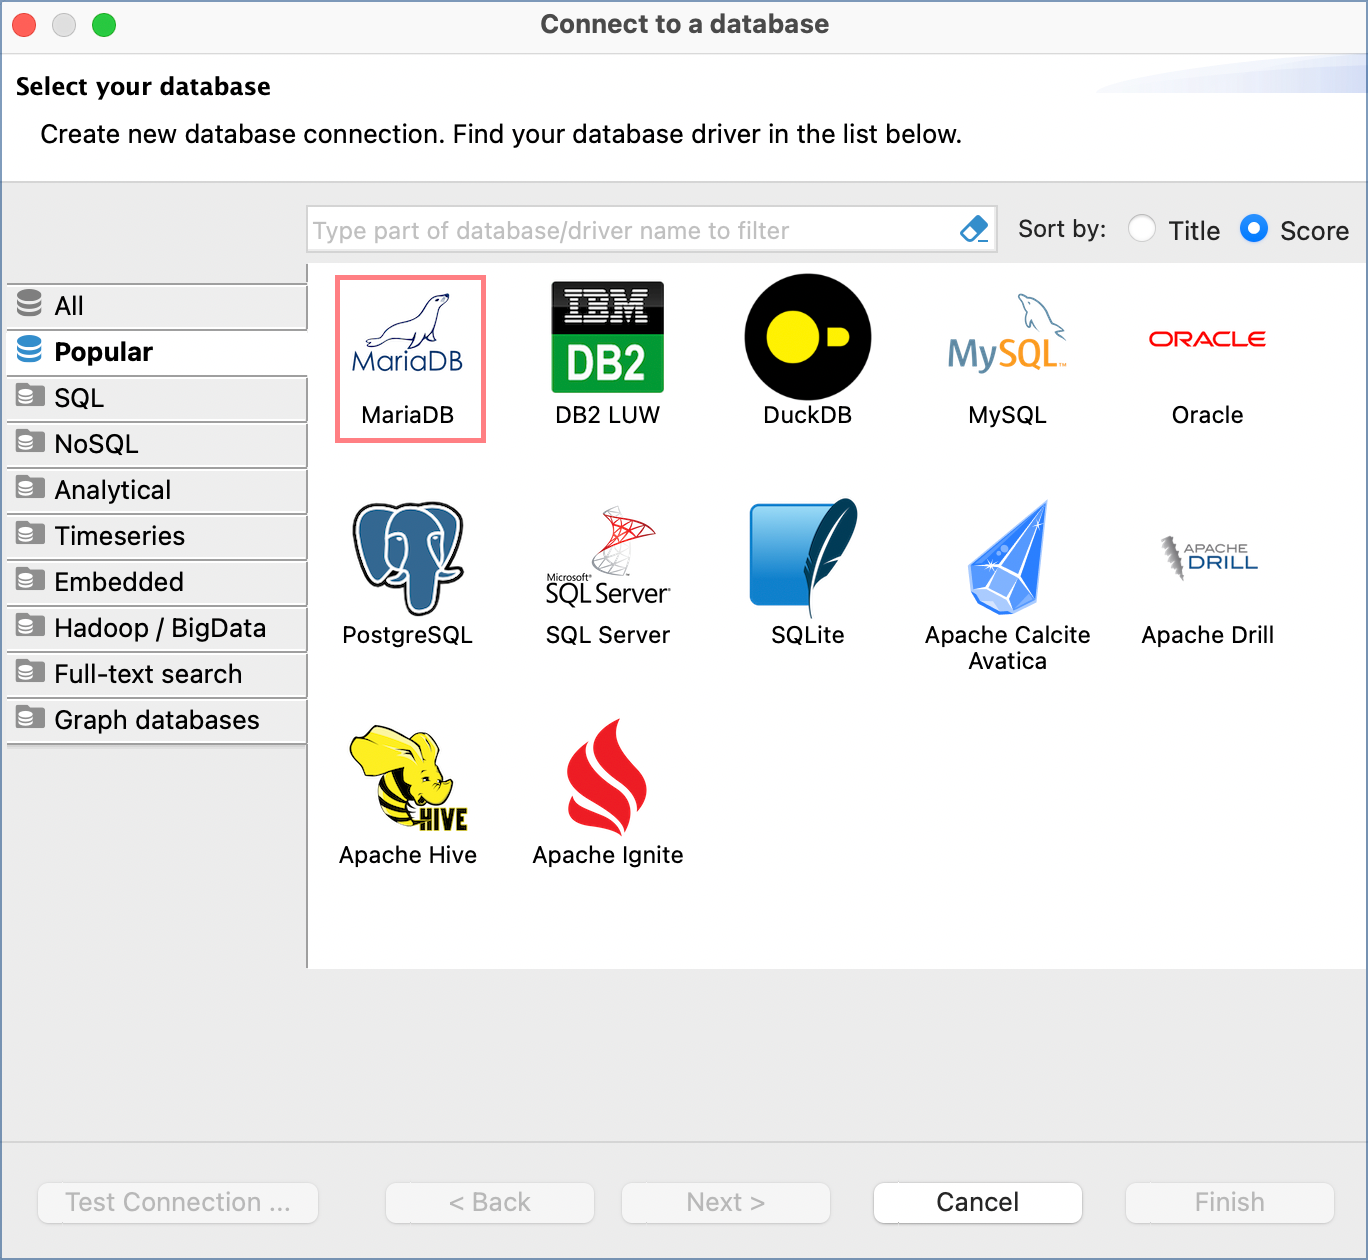Sort drivers by Title
The image size is (1368, 1260).
[x=1174, y=230]
